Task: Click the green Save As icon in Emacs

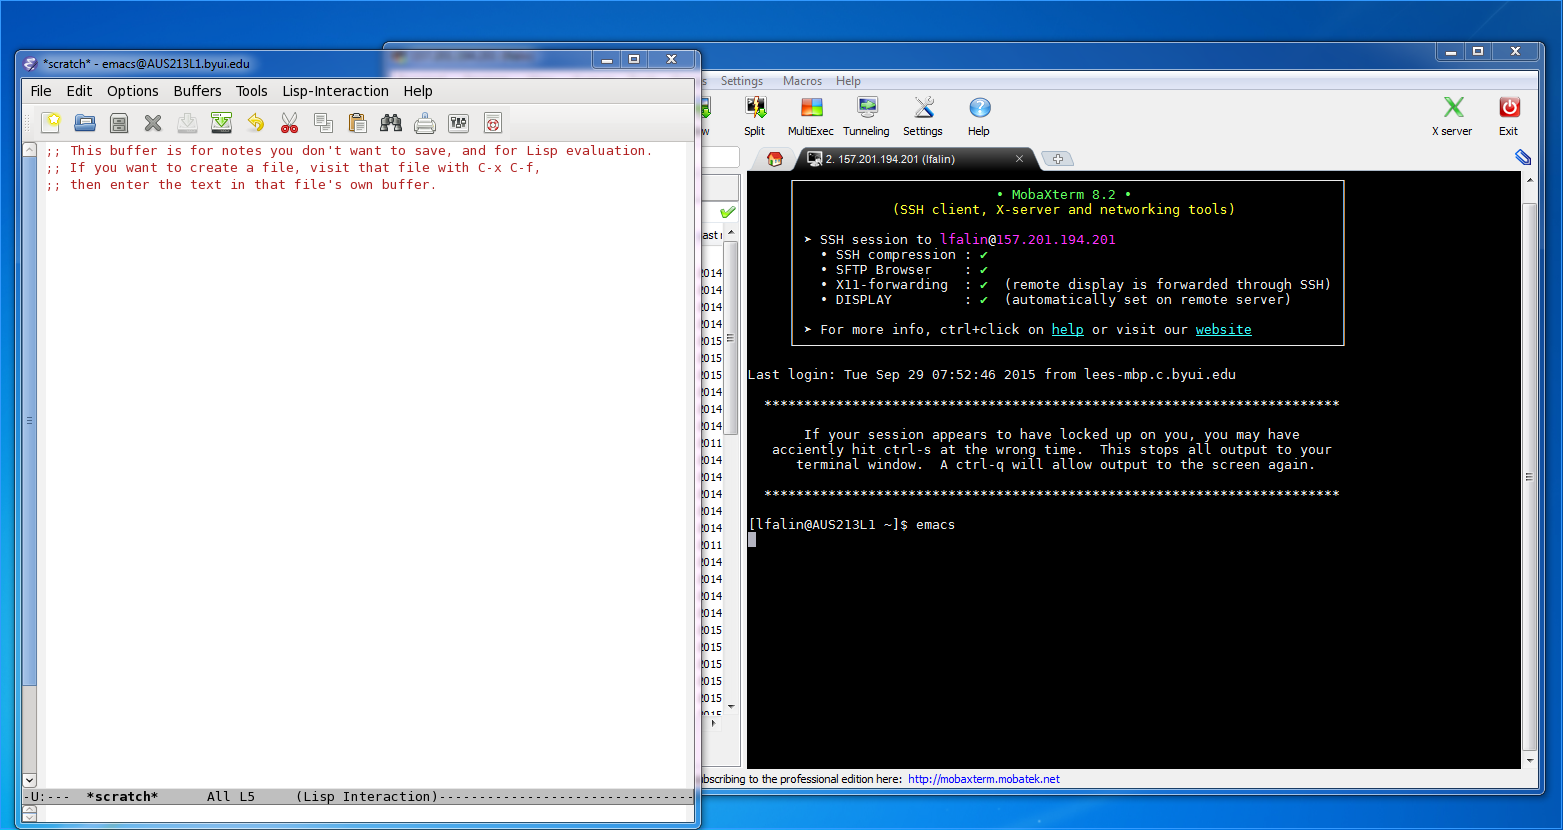Action: point(221,123)
